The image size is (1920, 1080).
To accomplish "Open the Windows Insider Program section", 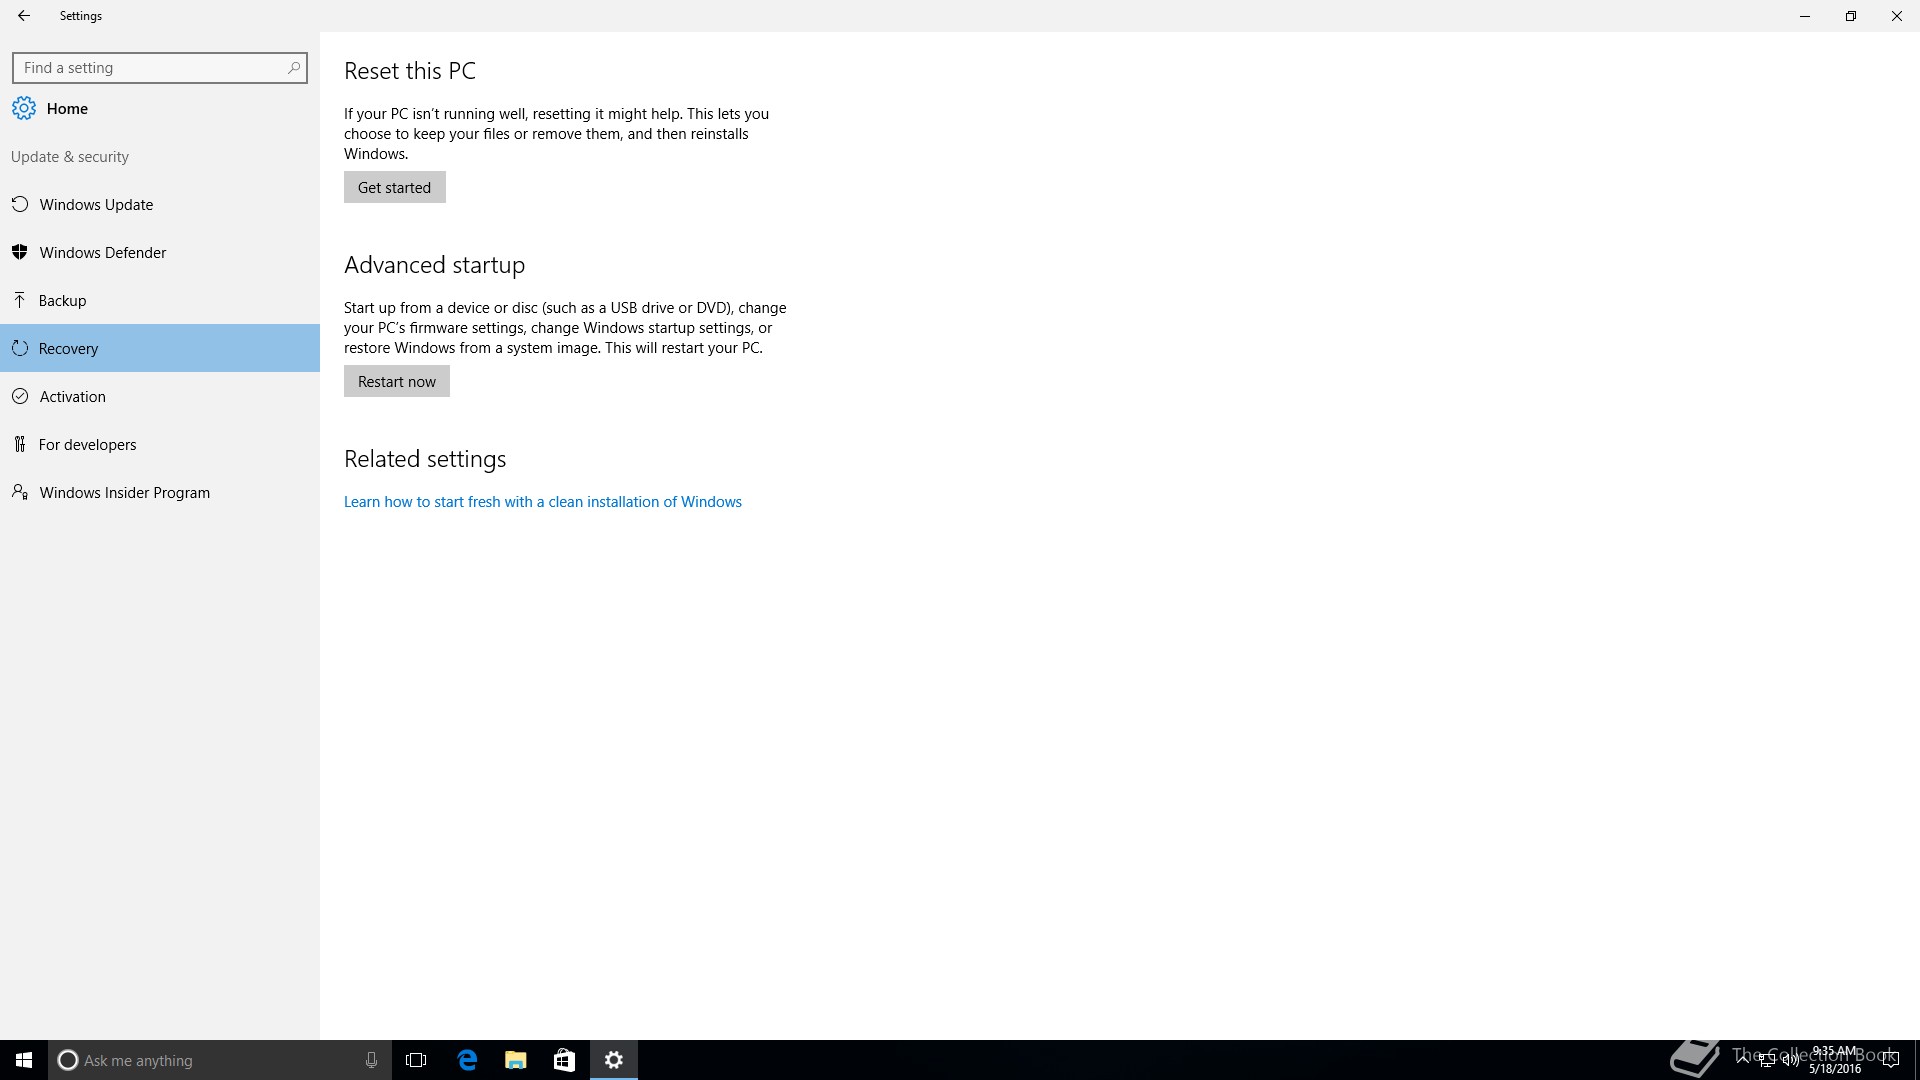I will point(160,492).
